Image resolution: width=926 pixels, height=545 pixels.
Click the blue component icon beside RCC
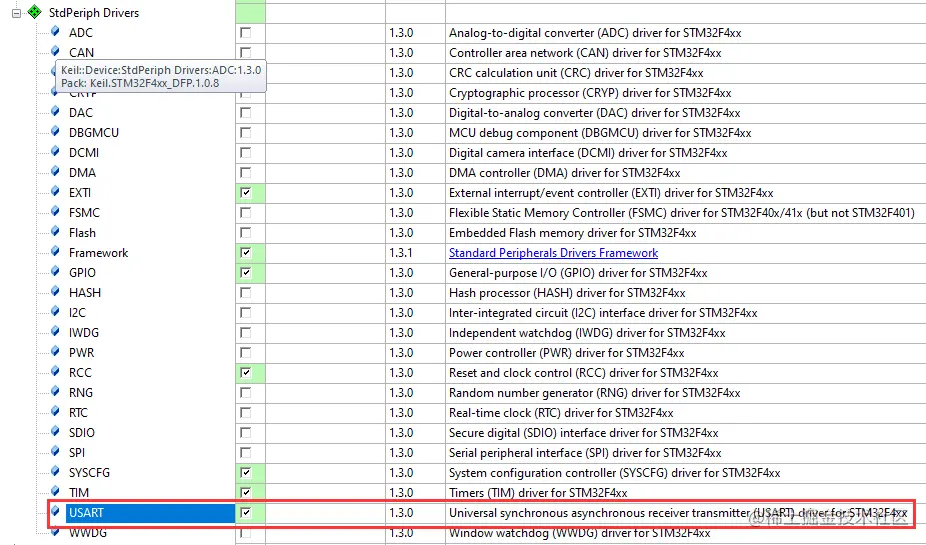click(56, 371)
